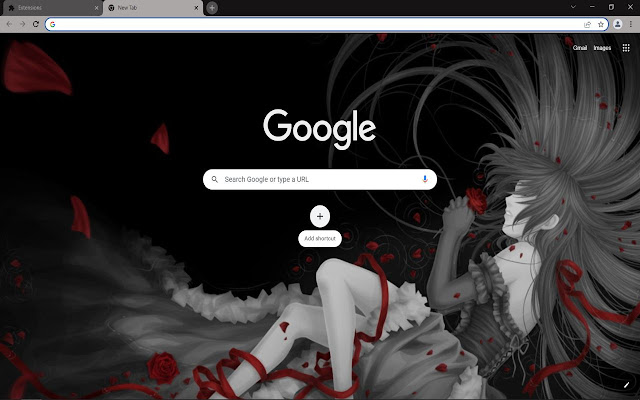Share this page icon in address bar
Screen dimensions: 640x400
587,24
